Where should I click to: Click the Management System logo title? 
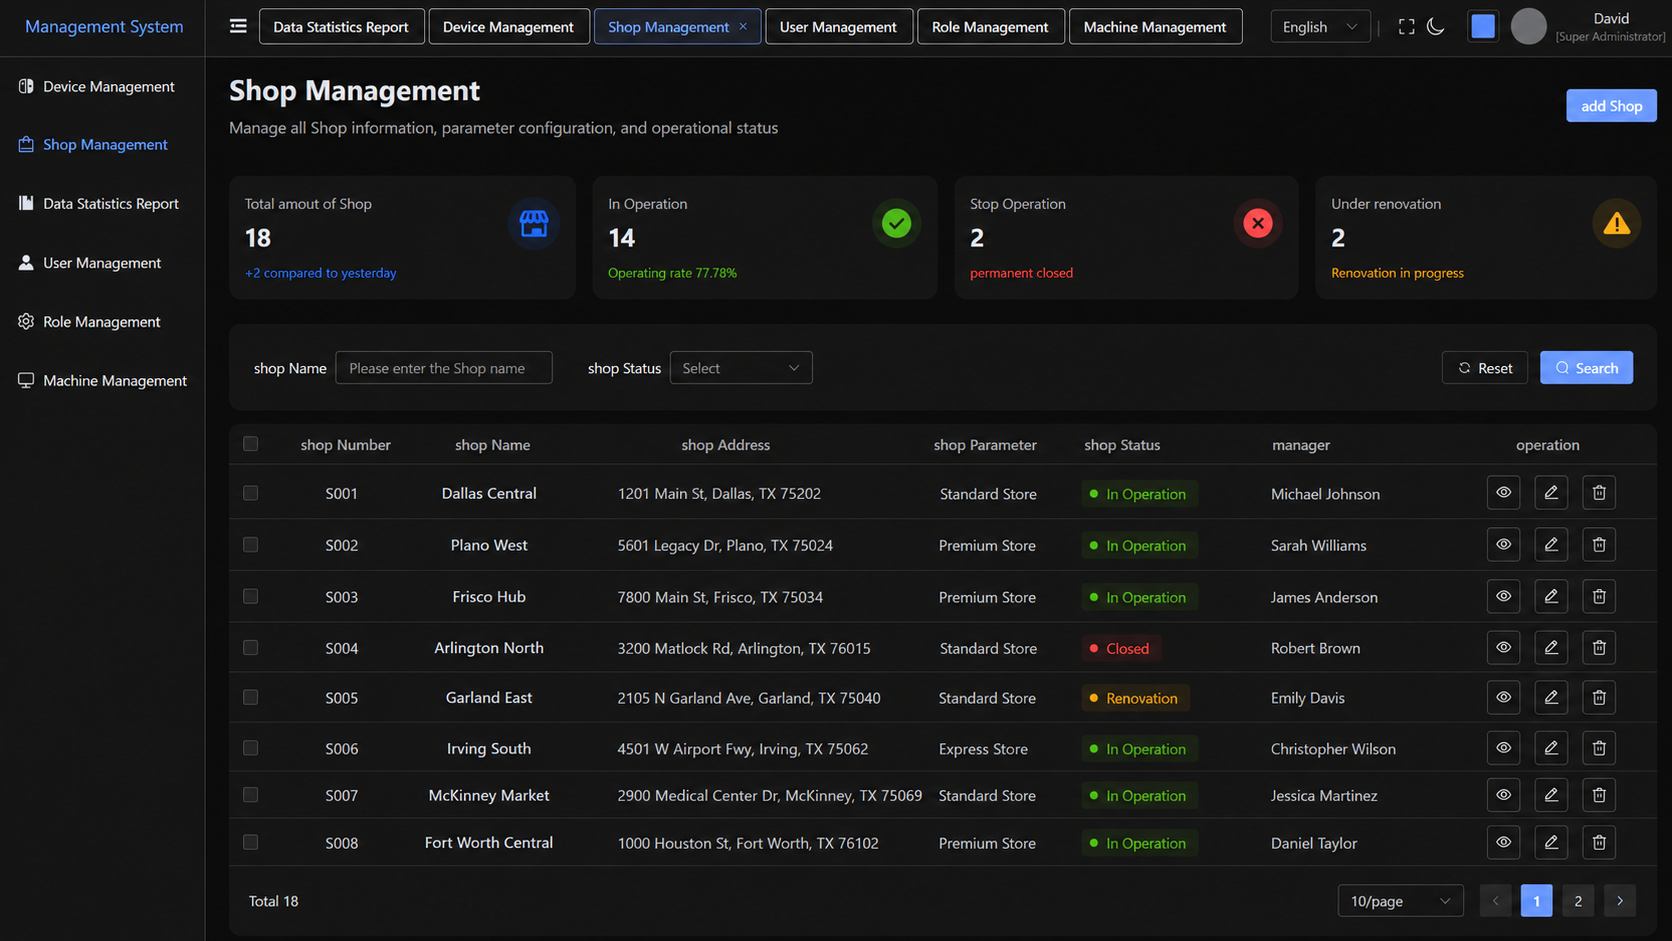pyautogui.click(x=104, y=27)
